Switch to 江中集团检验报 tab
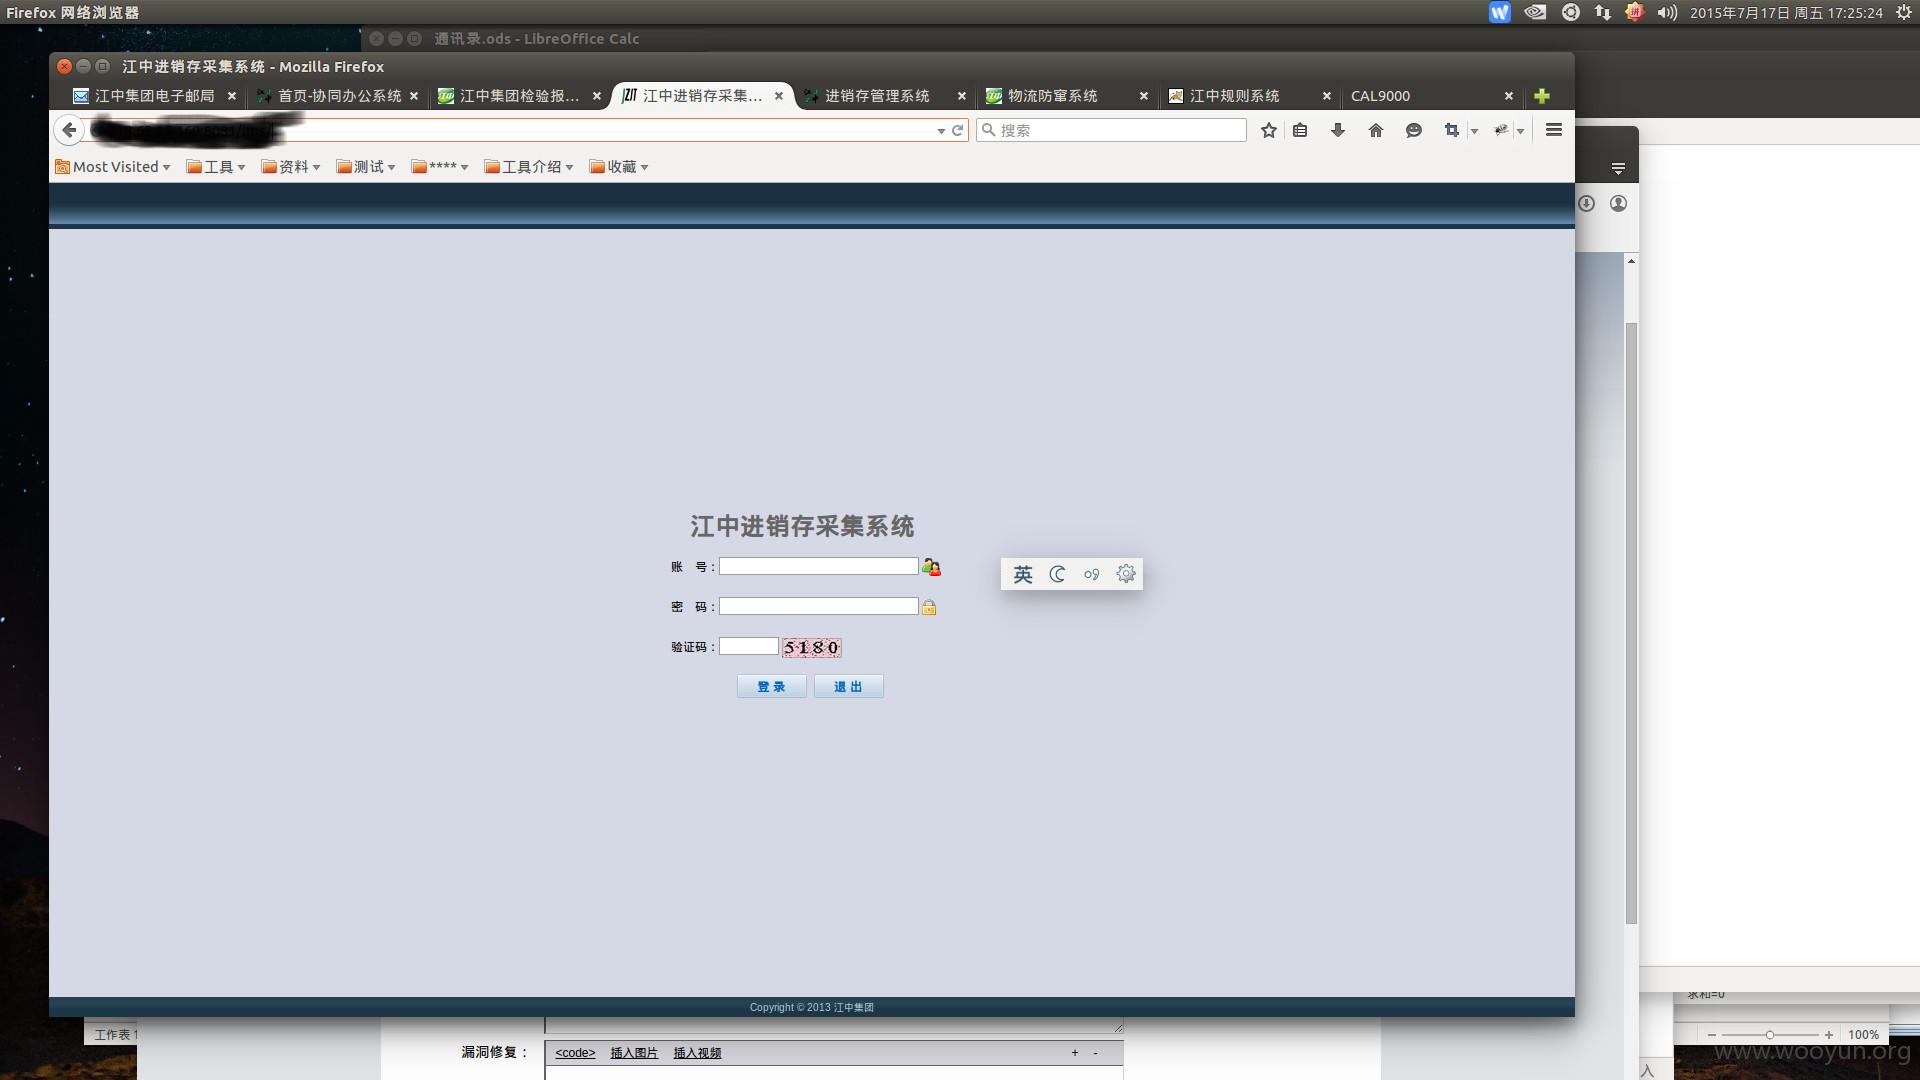The width and height of the screenshot is (1920, 1080). pyautogui.click(x=520, y=96)
